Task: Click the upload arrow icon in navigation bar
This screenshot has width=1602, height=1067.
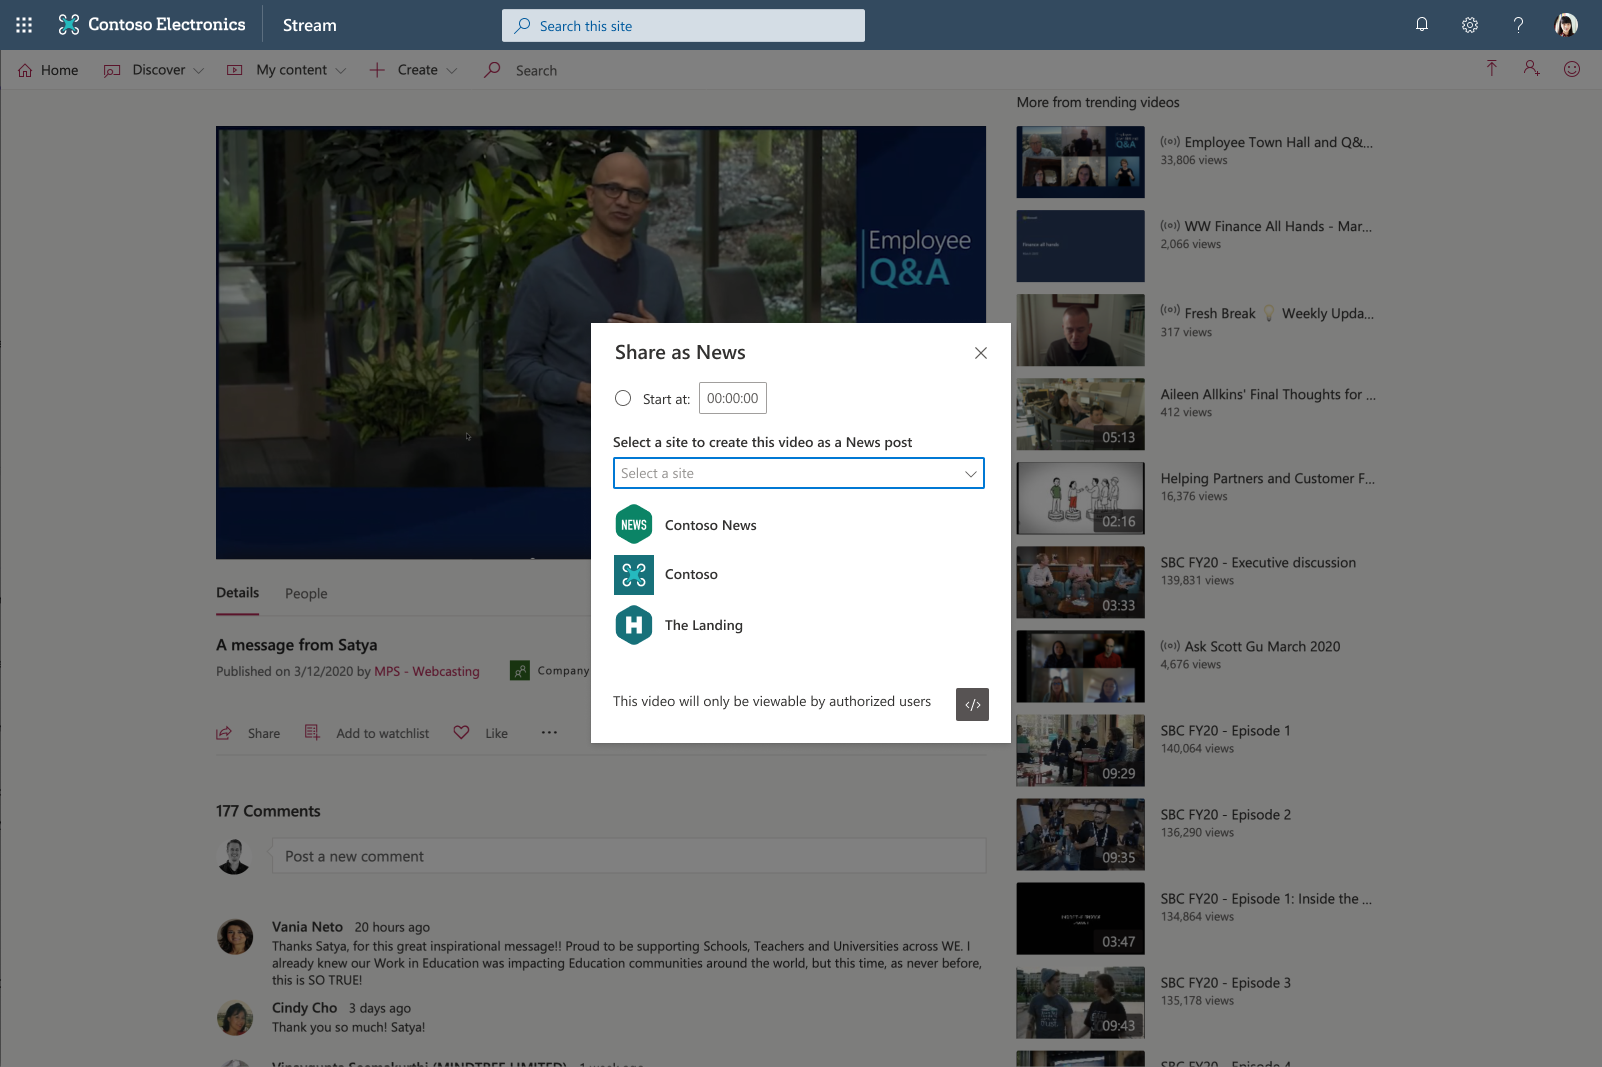Action: [x=1491, y=69]
